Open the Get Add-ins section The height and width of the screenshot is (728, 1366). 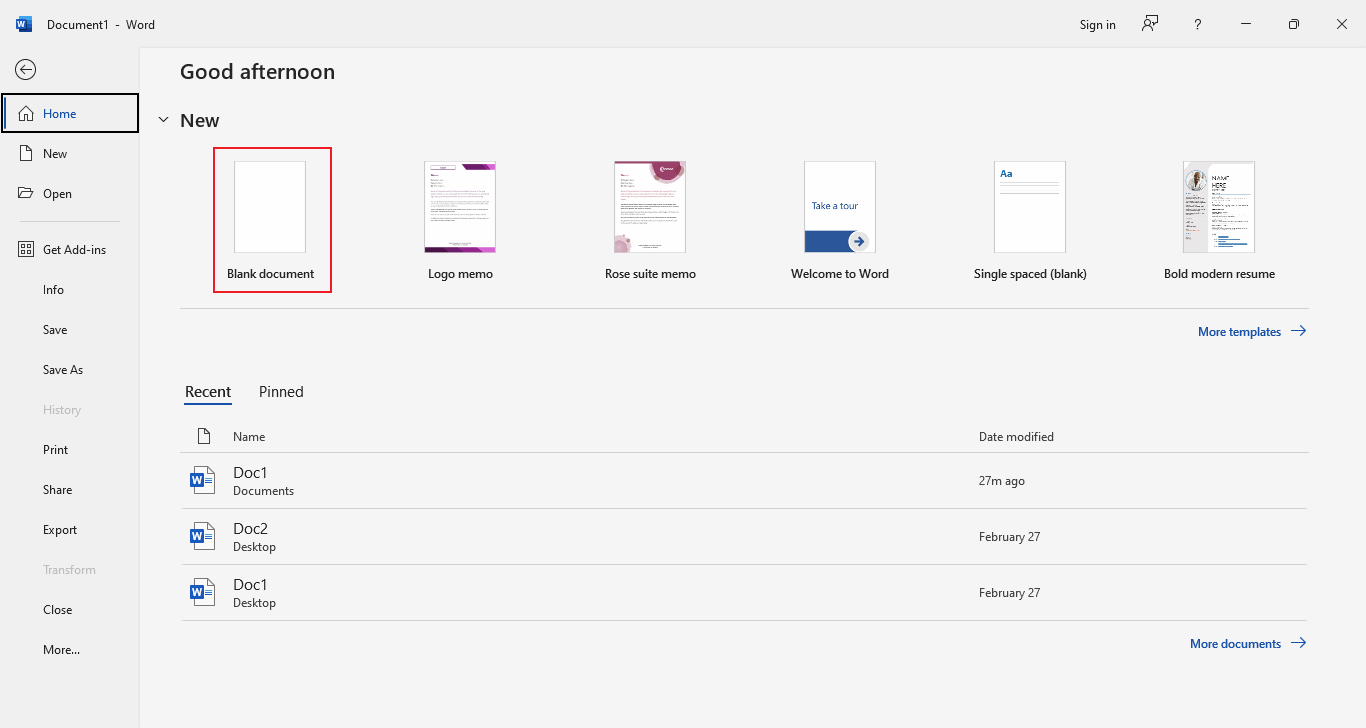66,249
